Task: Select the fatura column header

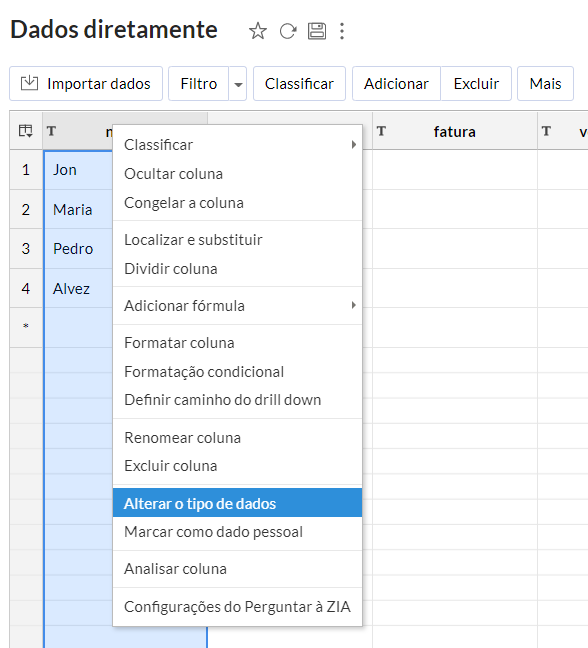Action: pos(455,131)
